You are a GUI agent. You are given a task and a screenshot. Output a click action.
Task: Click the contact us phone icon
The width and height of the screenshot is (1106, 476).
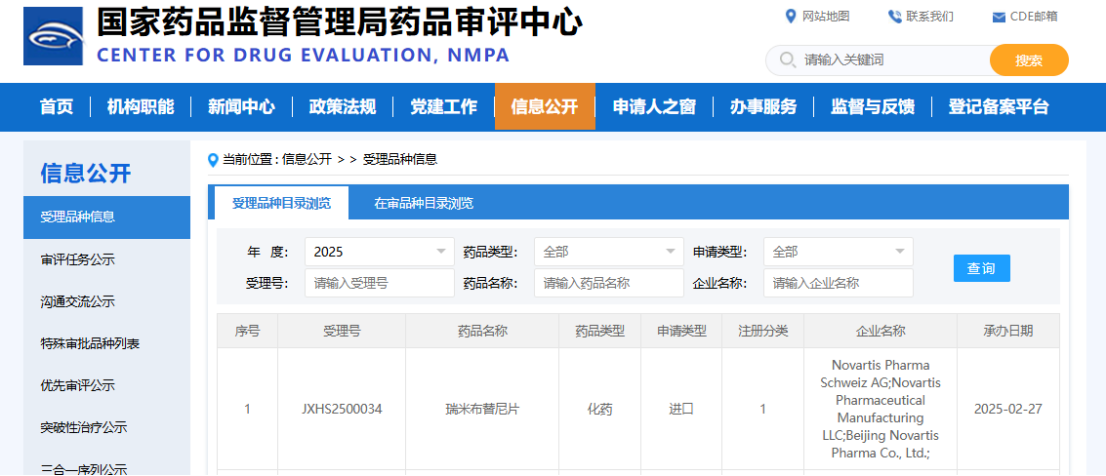tap(894, 16)
